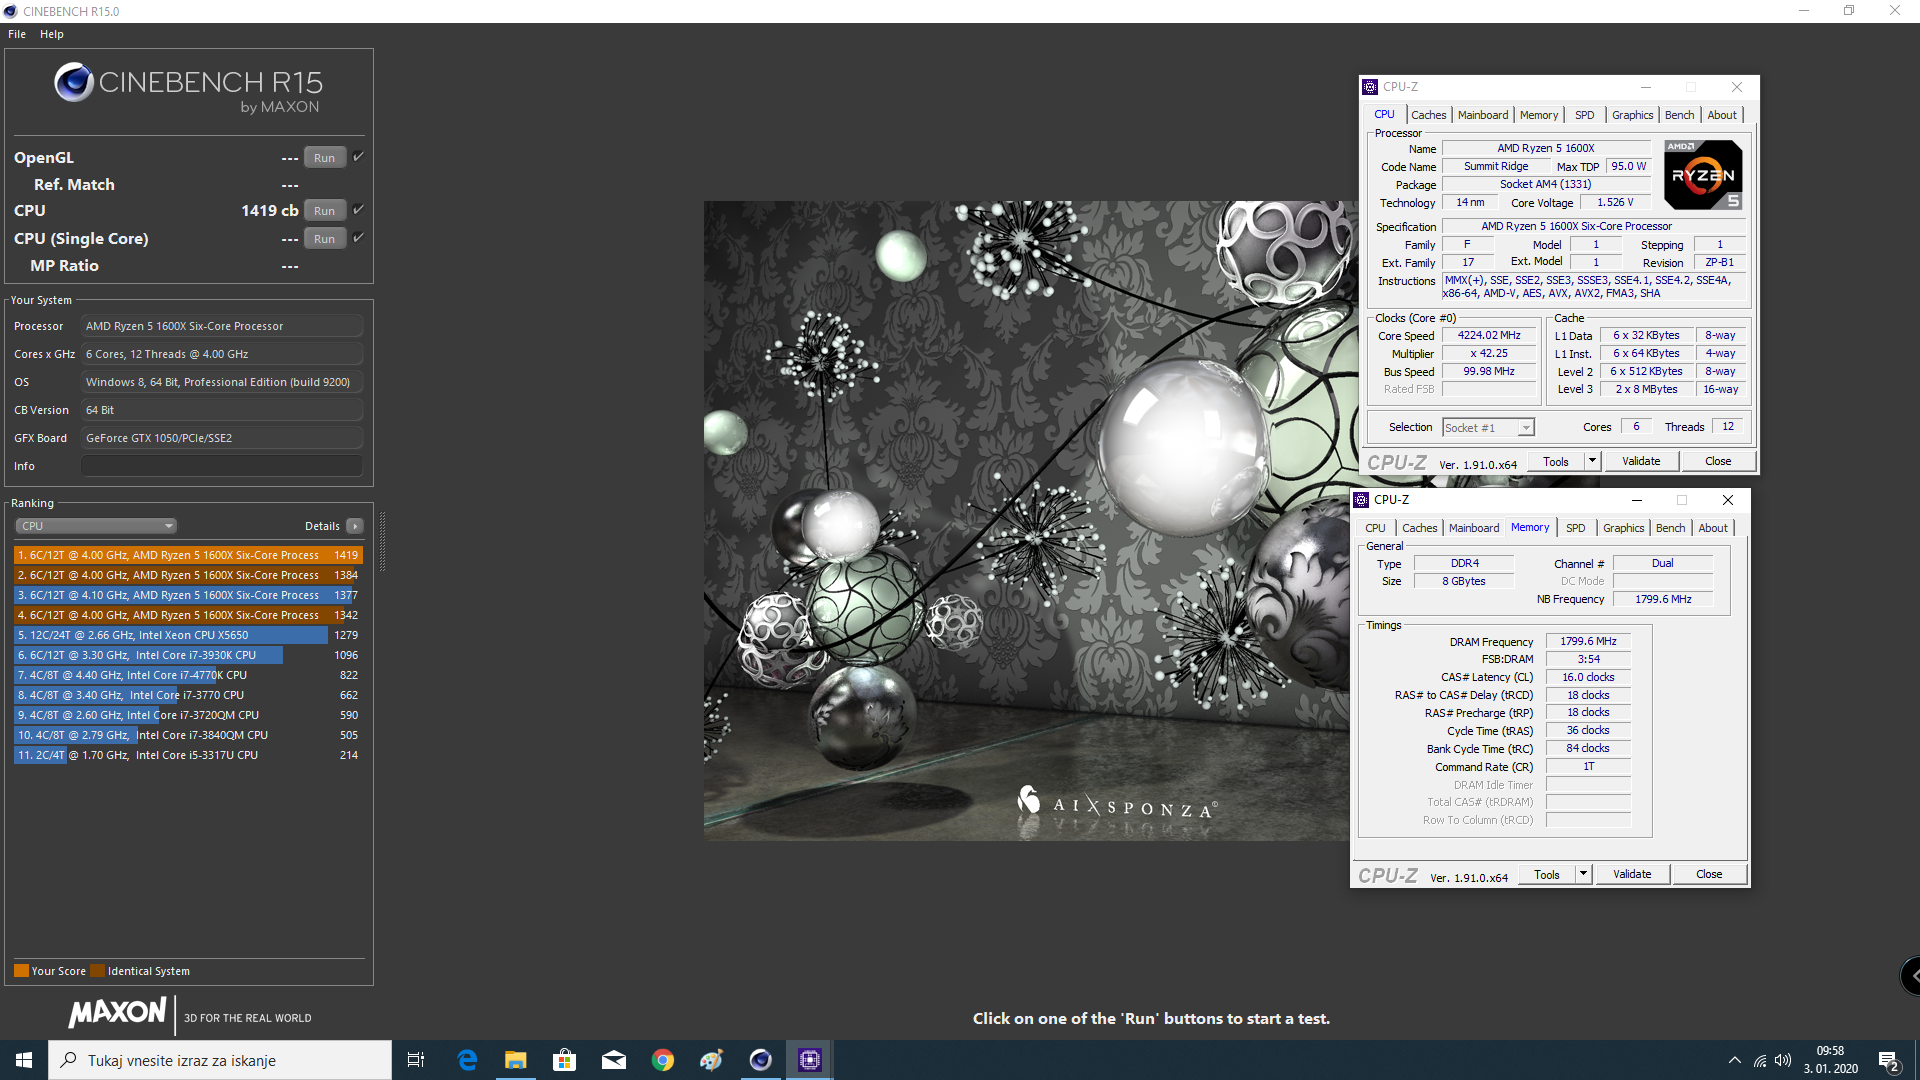The height and width of the screenshot is (1080, 1920).
Task: Select the Core i7-3930K ranking row
Action: coord(188,655)
